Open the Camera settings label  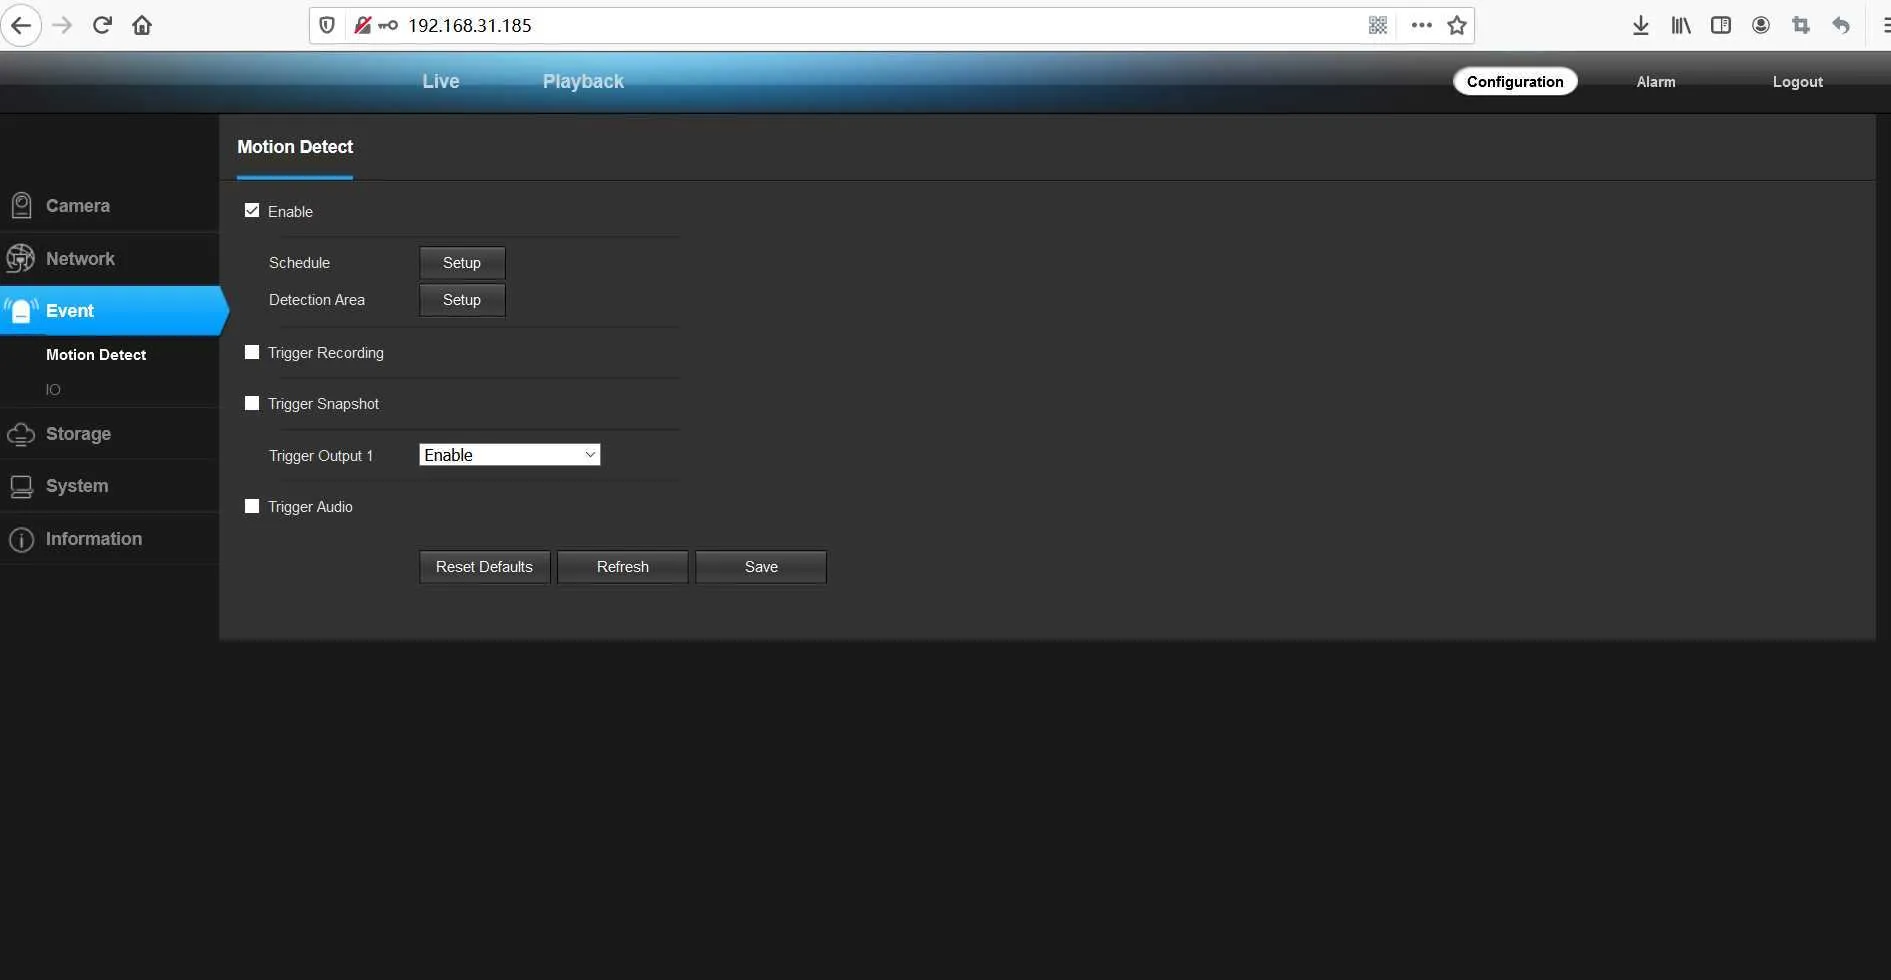click(x=78, y=205)
